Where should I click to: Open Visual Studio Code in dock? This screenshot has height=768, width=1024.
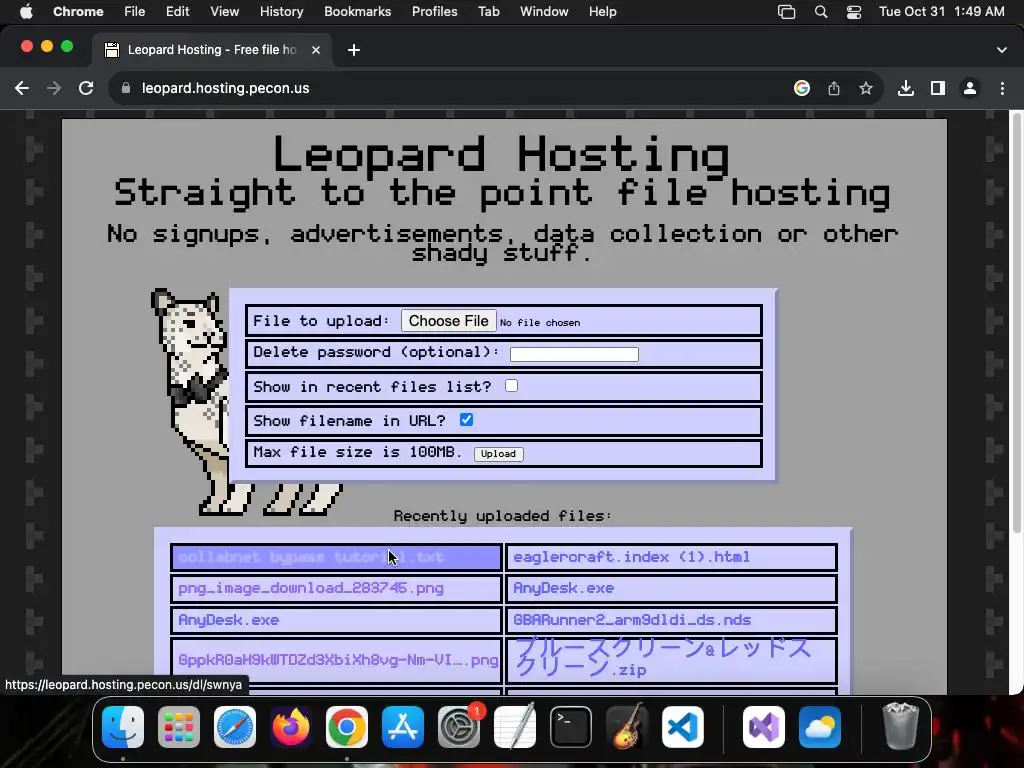[683, 727]
